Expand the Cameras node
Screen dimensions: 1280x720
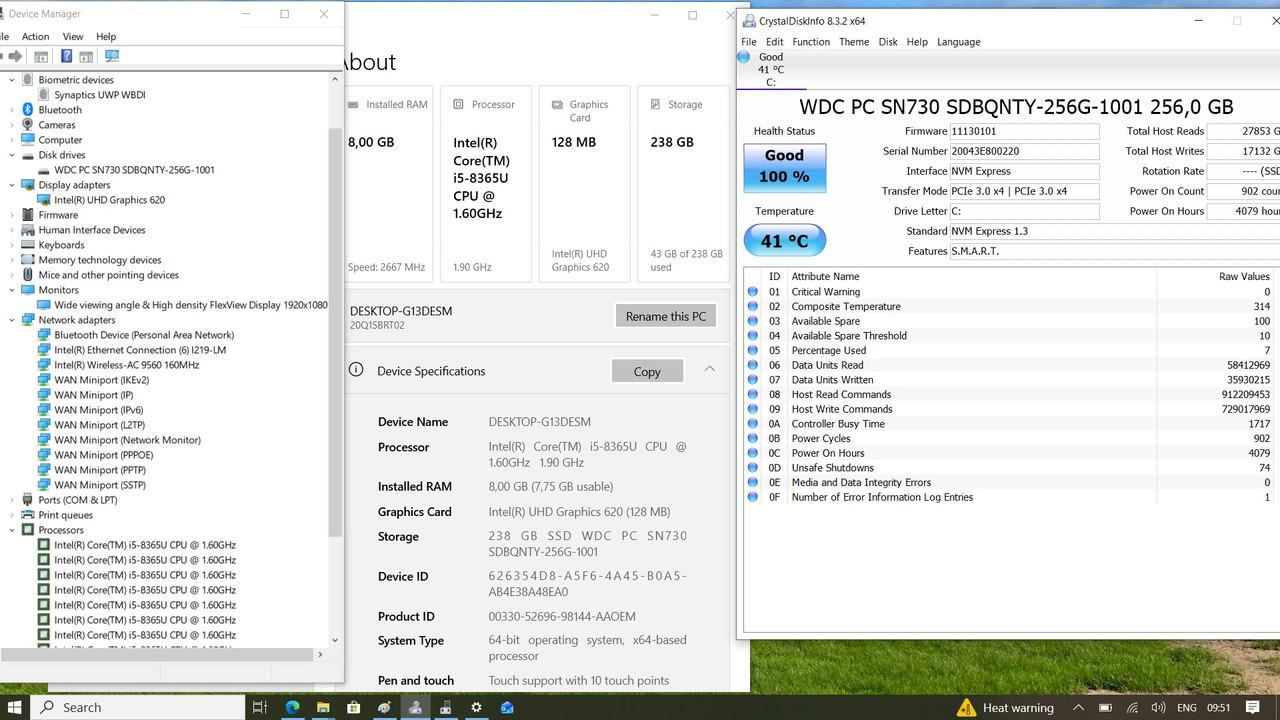tap(12, 125)
